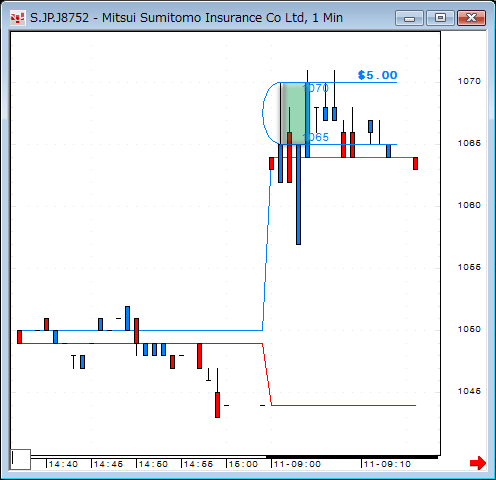
Task: Maximize the chart window
Action: click(440, 18)
